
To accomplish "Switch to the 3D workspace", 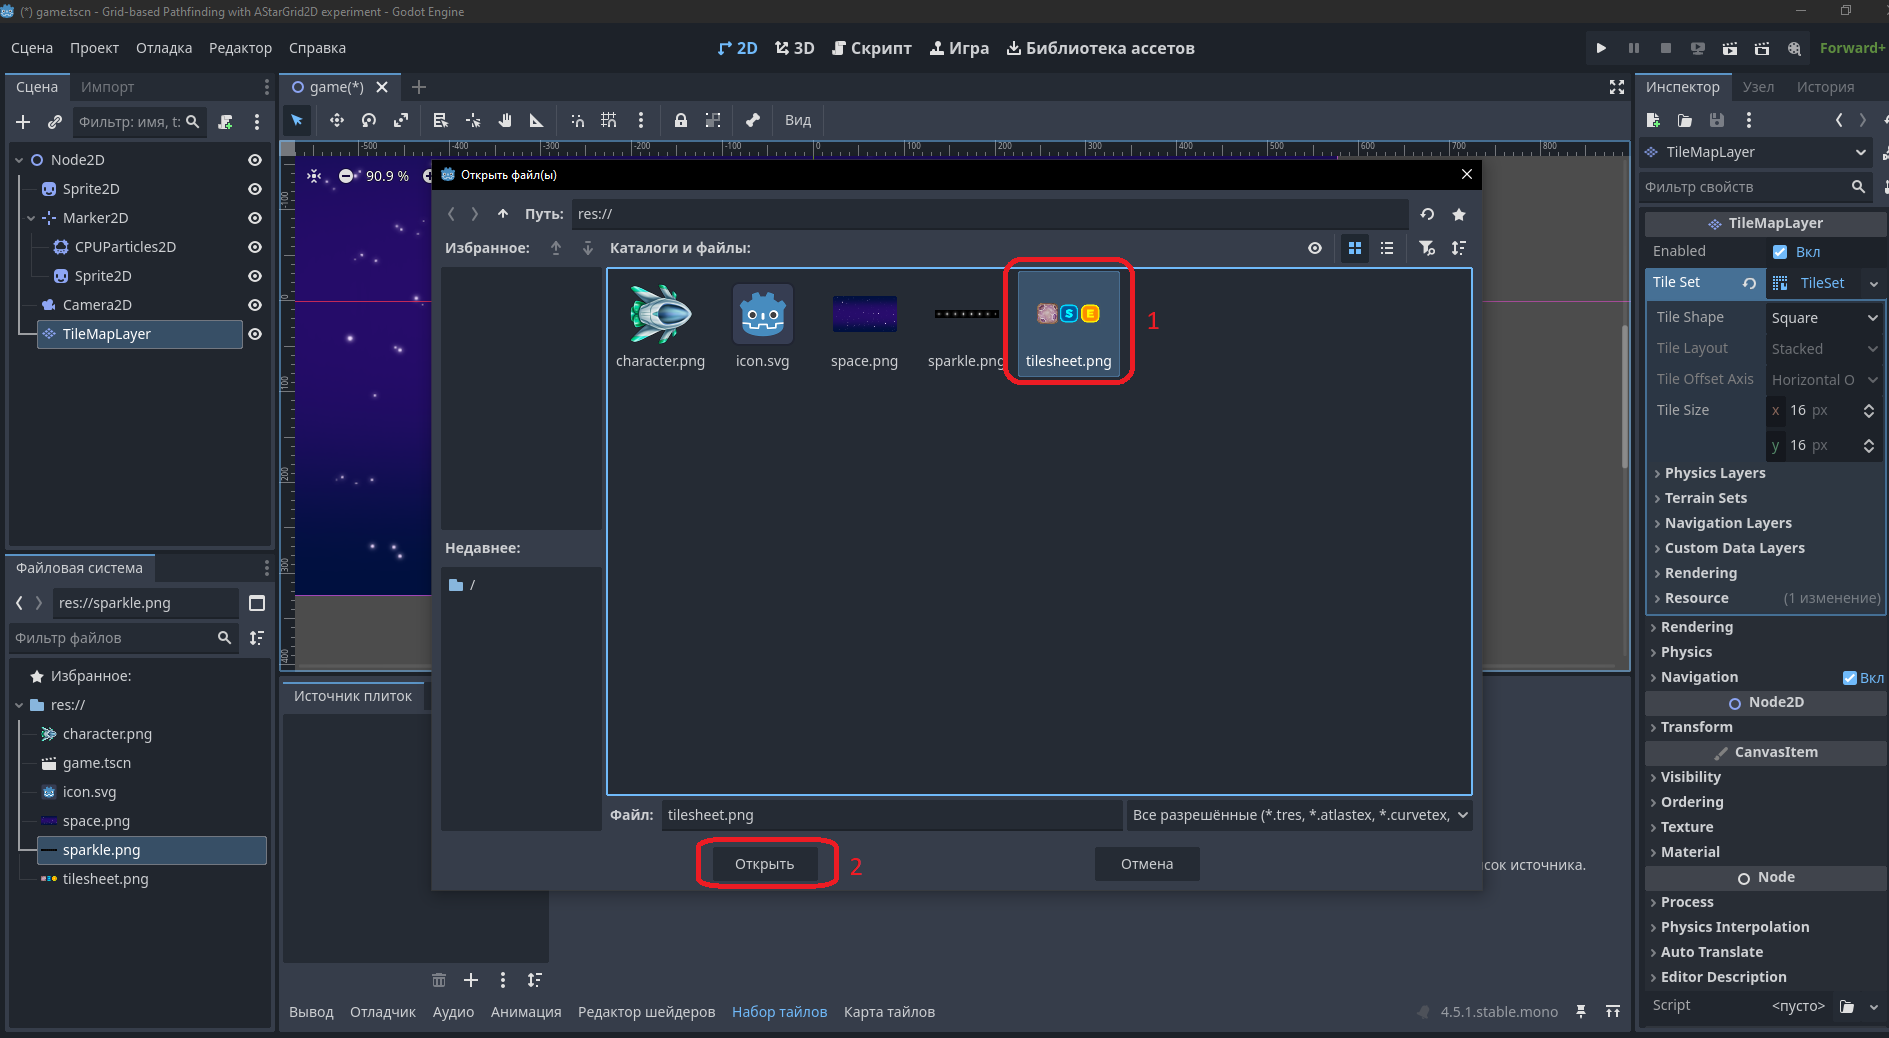I will pos(795,48).
